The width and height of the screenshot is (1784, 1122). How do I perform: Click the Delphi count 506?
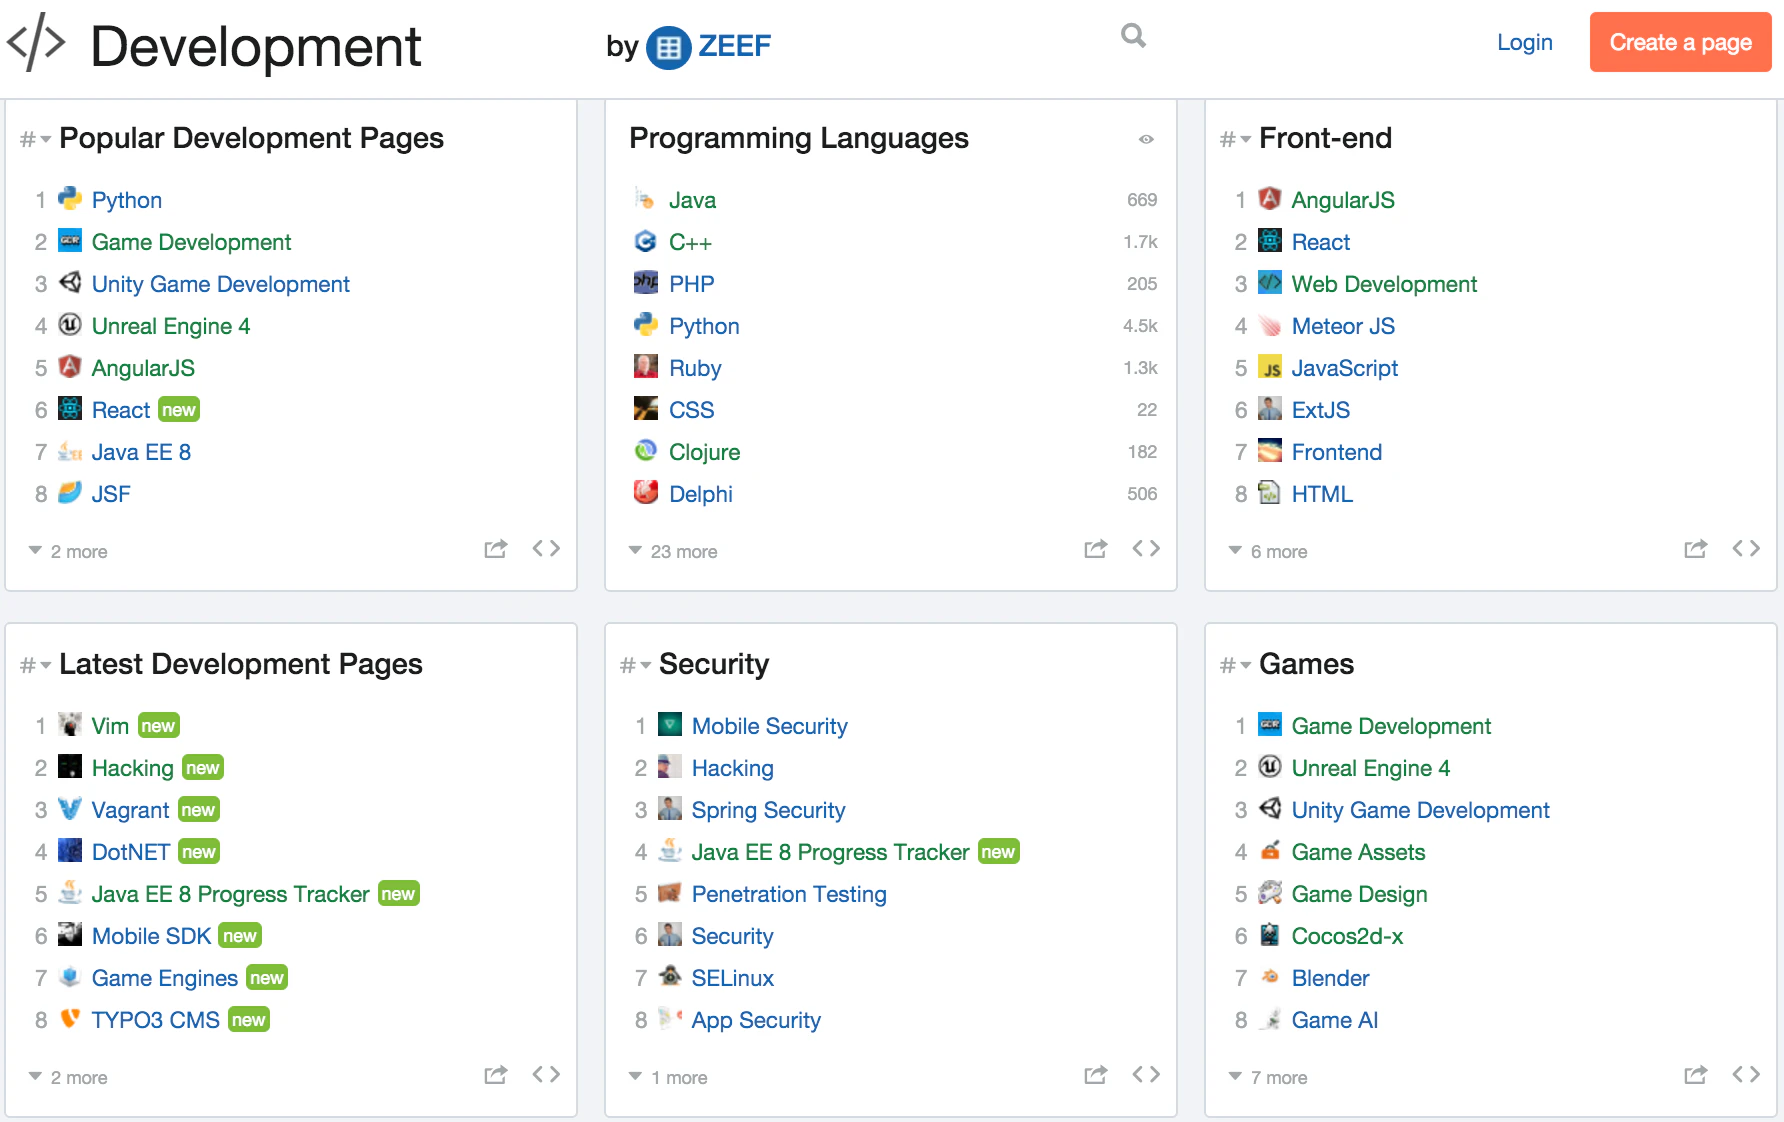point(1142,494)
